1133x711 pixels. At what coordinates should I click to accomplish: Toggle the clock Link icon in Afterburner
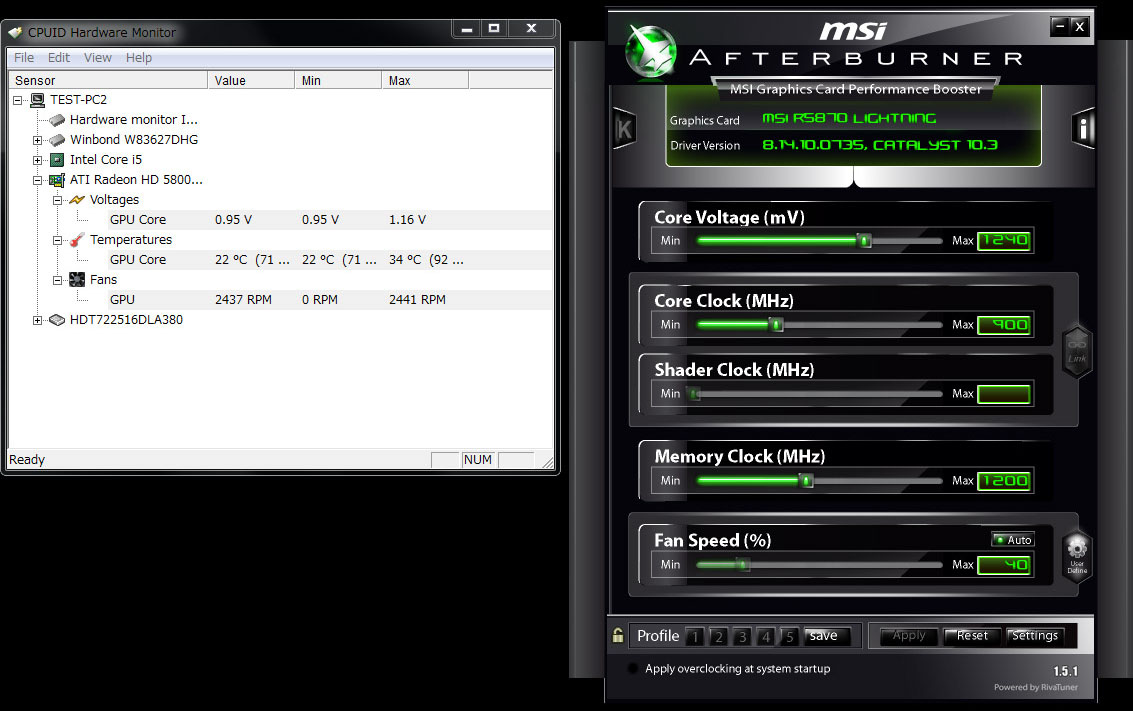1077,351
